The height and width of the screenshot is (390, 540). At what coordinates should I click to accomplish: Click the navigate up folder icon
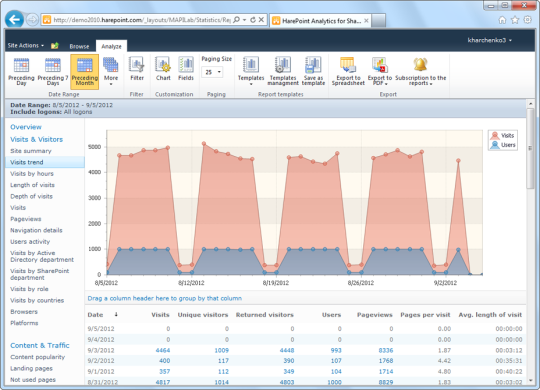55,45
